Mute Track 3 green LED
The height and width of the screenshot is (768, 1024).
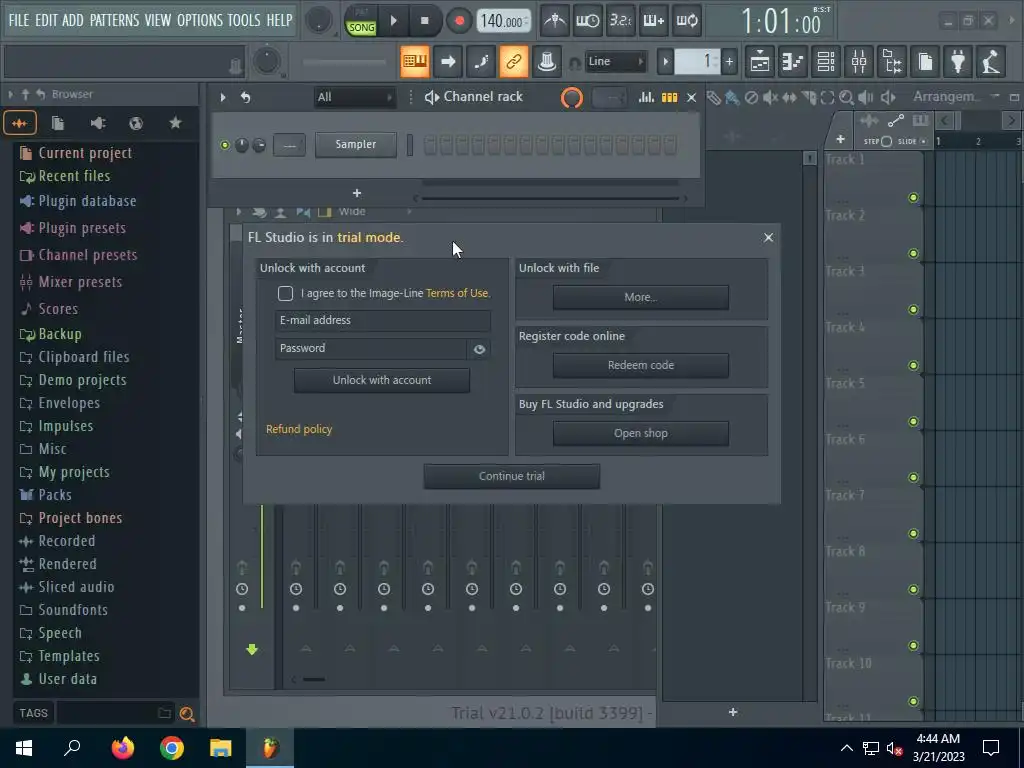(x=914, y=310)
